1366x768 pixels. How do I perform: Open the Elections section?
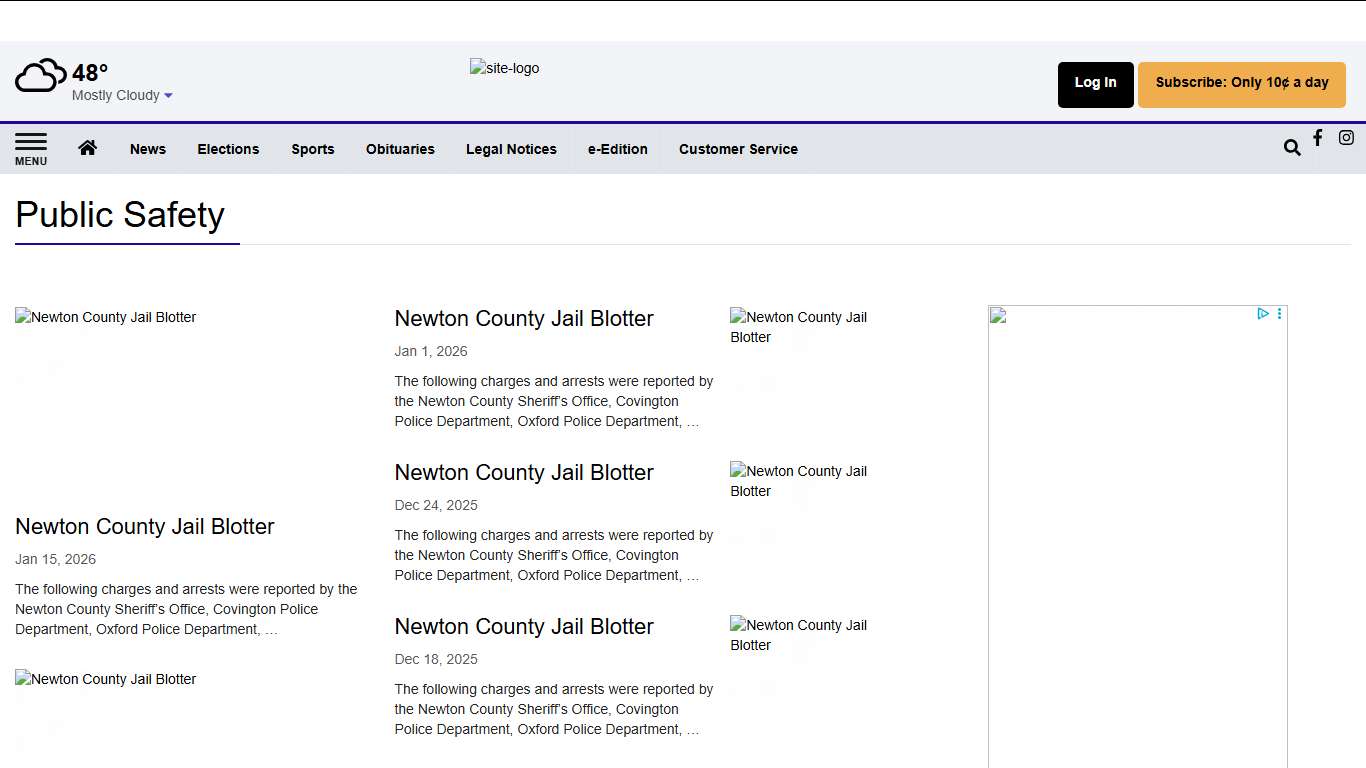point(228,148)
